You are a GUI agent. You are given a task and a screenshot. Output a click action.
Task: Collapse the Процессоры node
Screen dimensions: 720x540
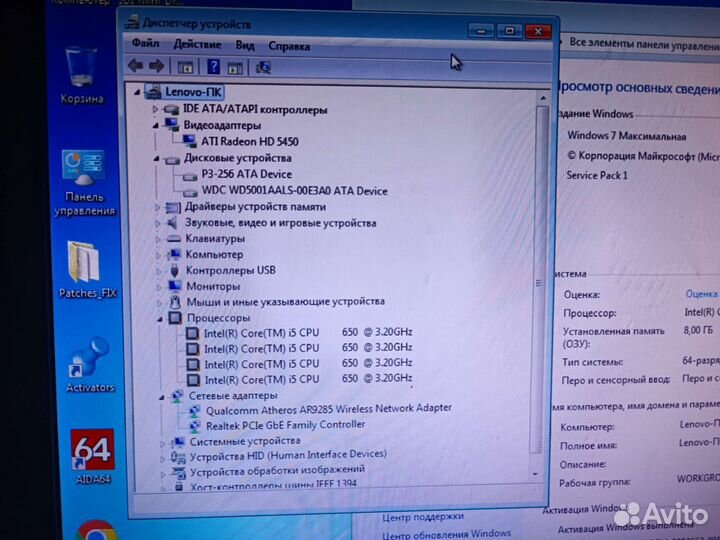tap(160, 319)
